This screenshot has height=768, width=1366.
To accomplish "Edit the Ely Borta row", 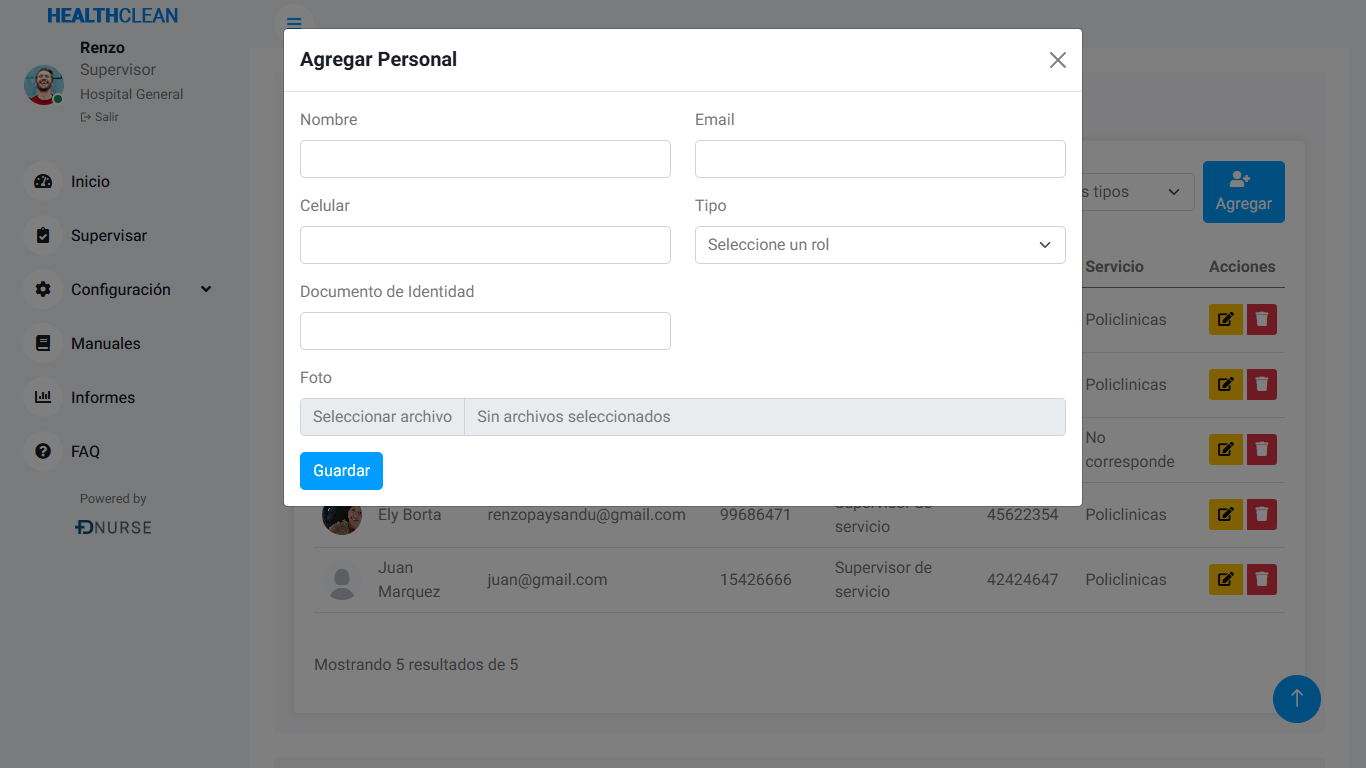I will (x=1226, y=515).
